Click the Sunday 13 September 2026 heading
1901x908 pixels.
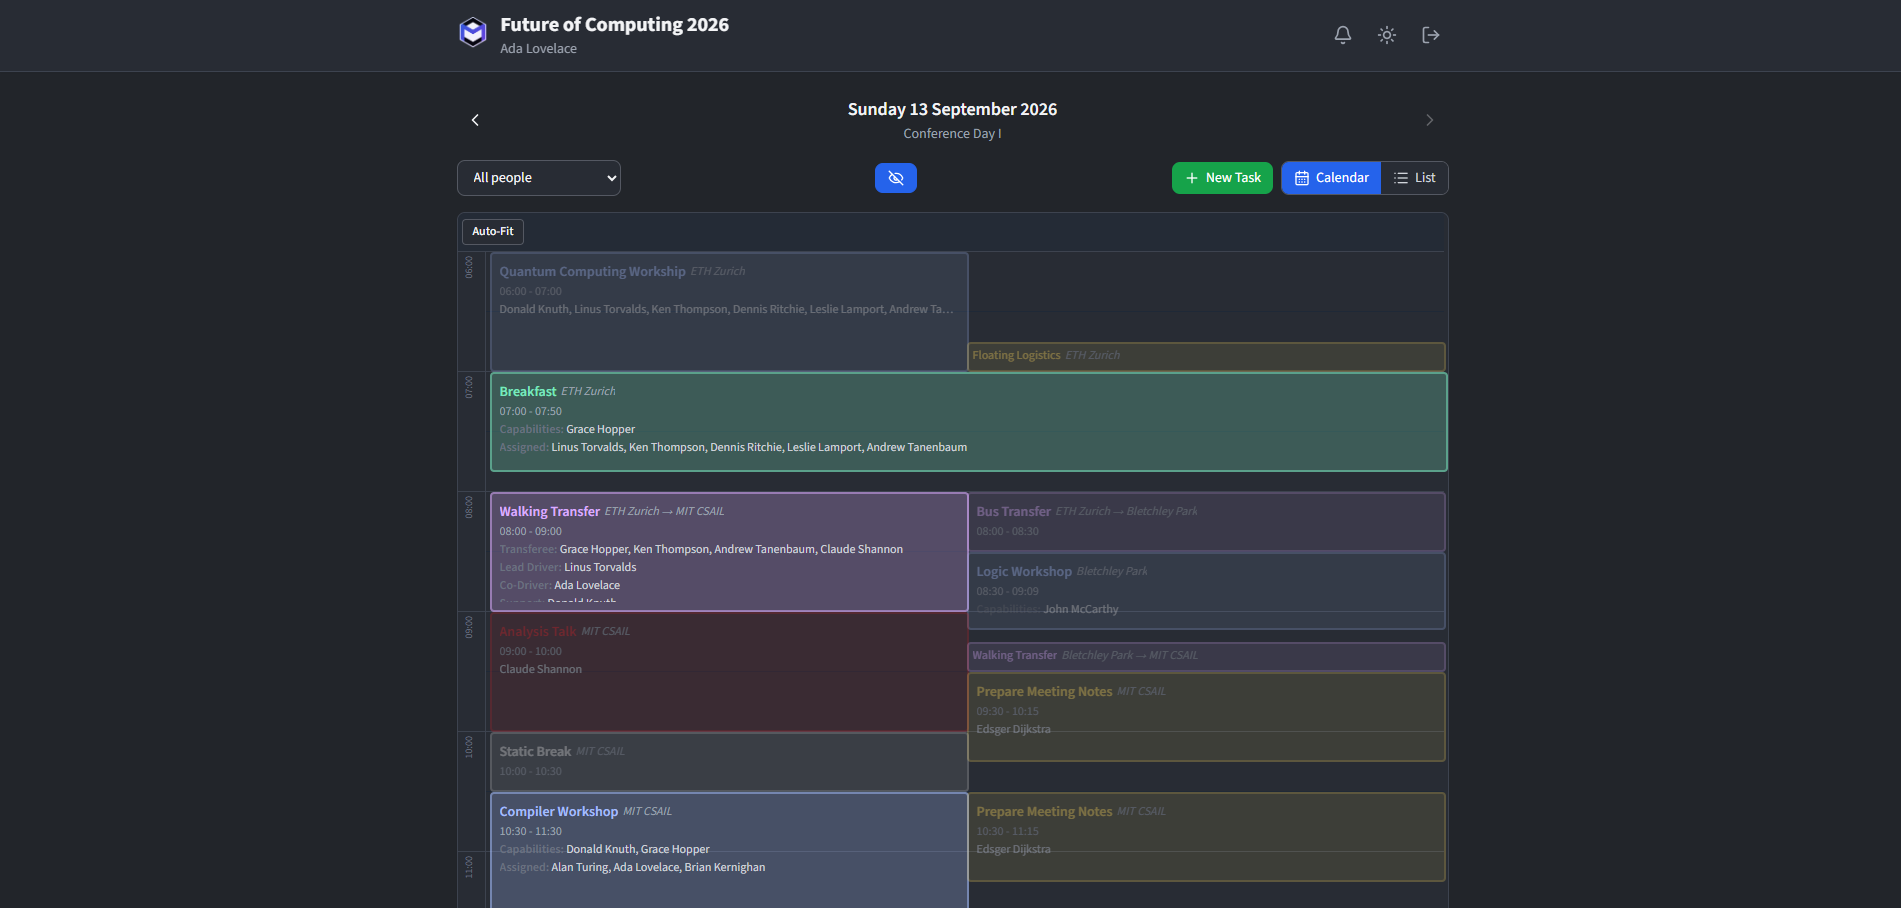click(952, 109)
